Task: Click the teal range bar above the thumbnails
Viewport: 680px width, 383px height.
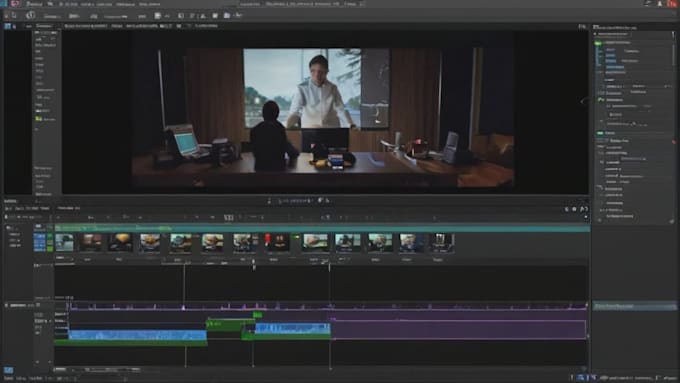Action: 322,228
